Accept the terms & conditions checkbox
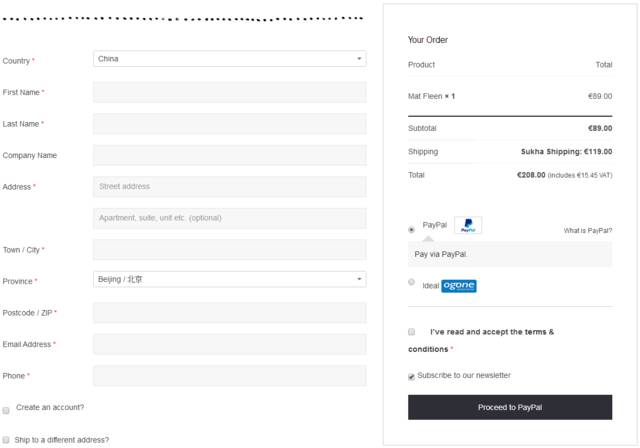Screen dimensions: 640x448 pyautogui.click(x=412, y=331)
